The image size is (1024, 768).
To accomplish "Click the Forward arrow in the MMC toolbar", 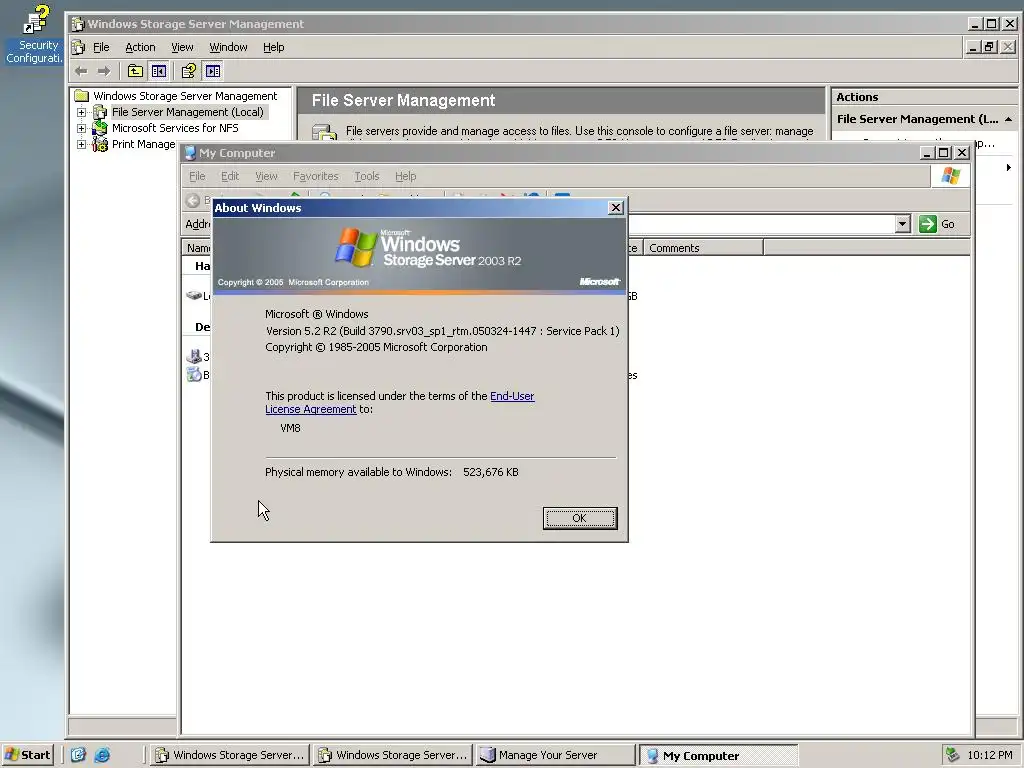I will (x=104, y=71).
